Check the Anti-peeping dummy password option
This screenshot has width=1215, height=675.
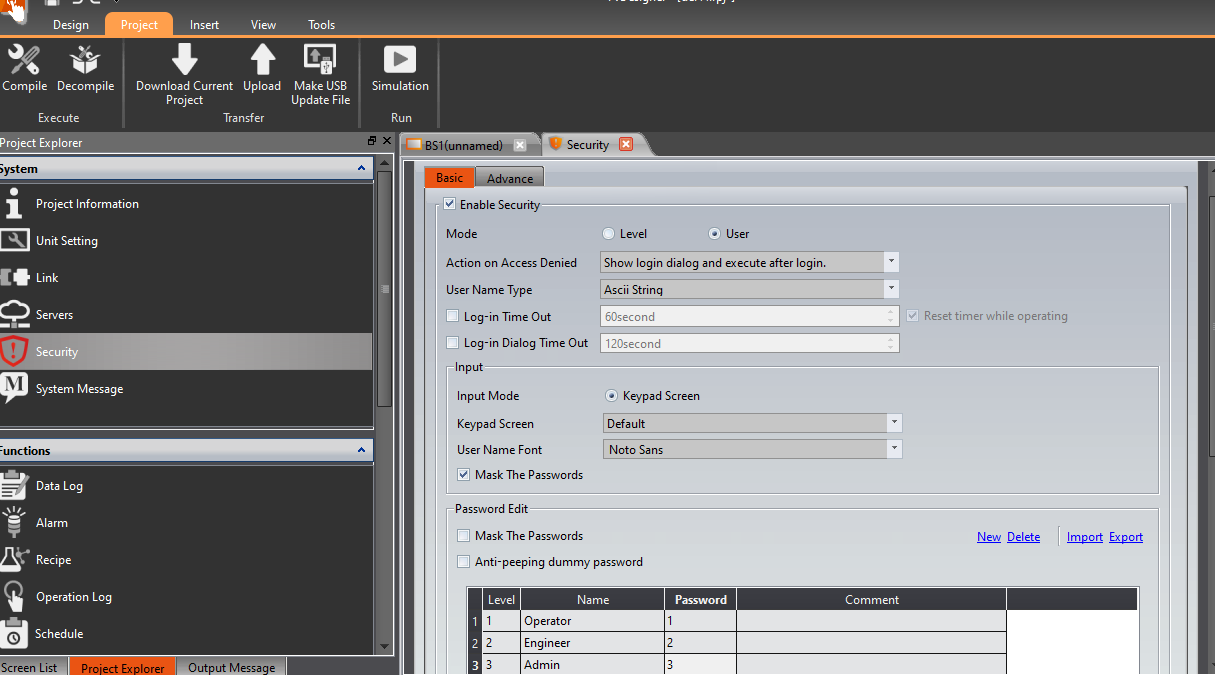point(463,562)
